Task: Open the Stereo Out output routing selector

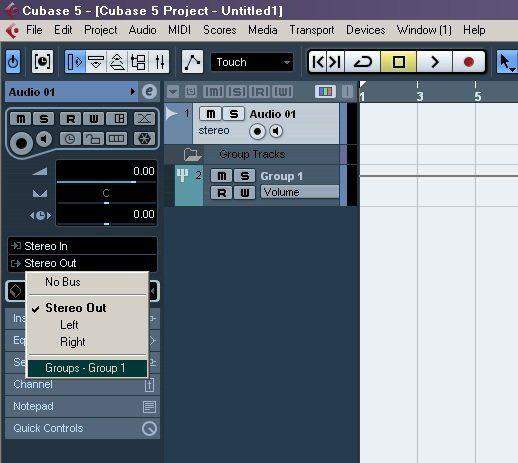Action: [x=82, y=263]
